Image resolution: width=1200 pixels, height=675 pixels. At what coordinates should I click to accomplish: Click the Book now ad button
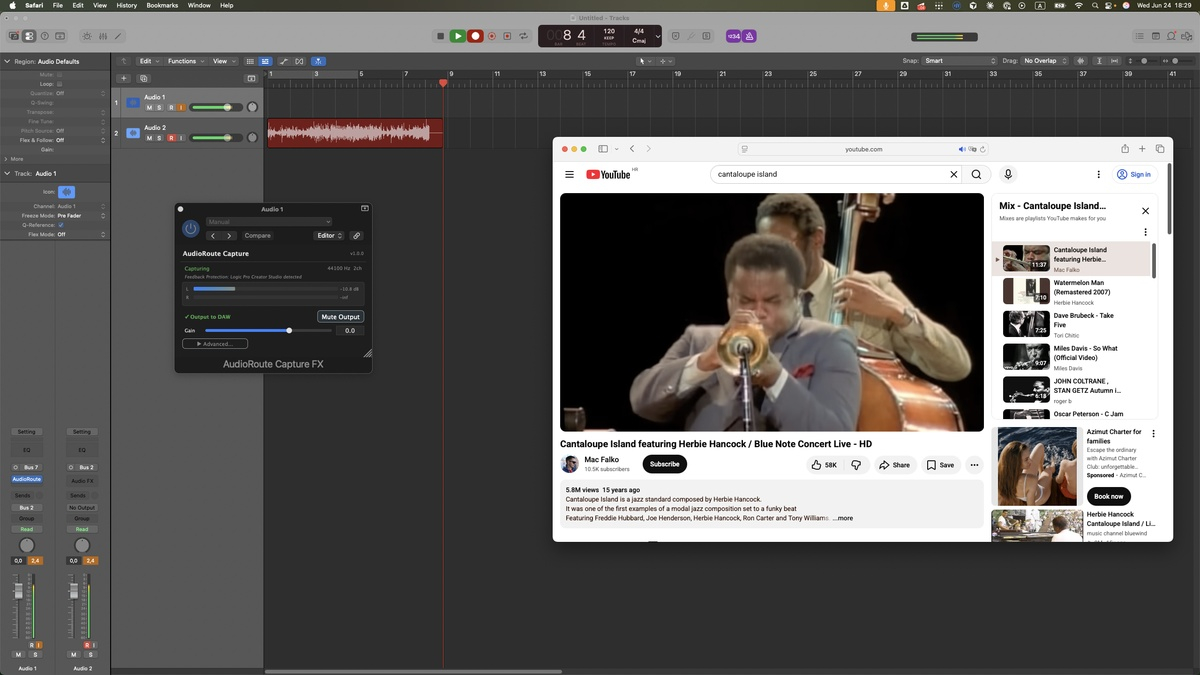[x=1108, y=496]
